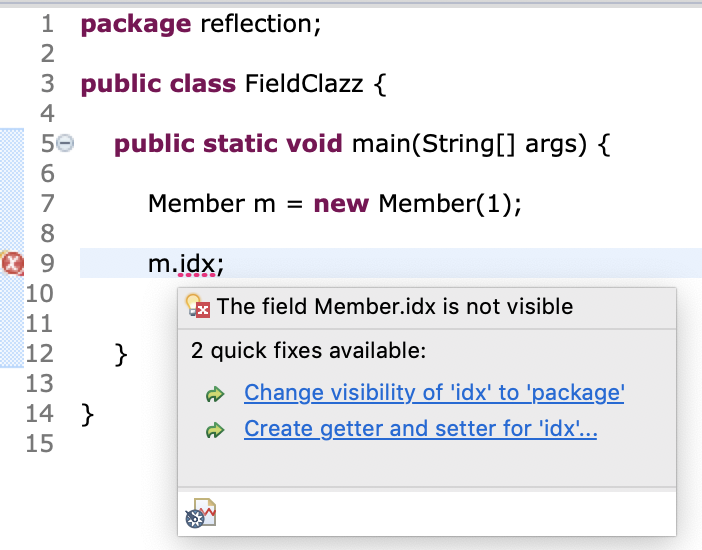Click the blue range indicator bar in left margin
This screenshot has width=702, height=550.
[x=12, y=248]
